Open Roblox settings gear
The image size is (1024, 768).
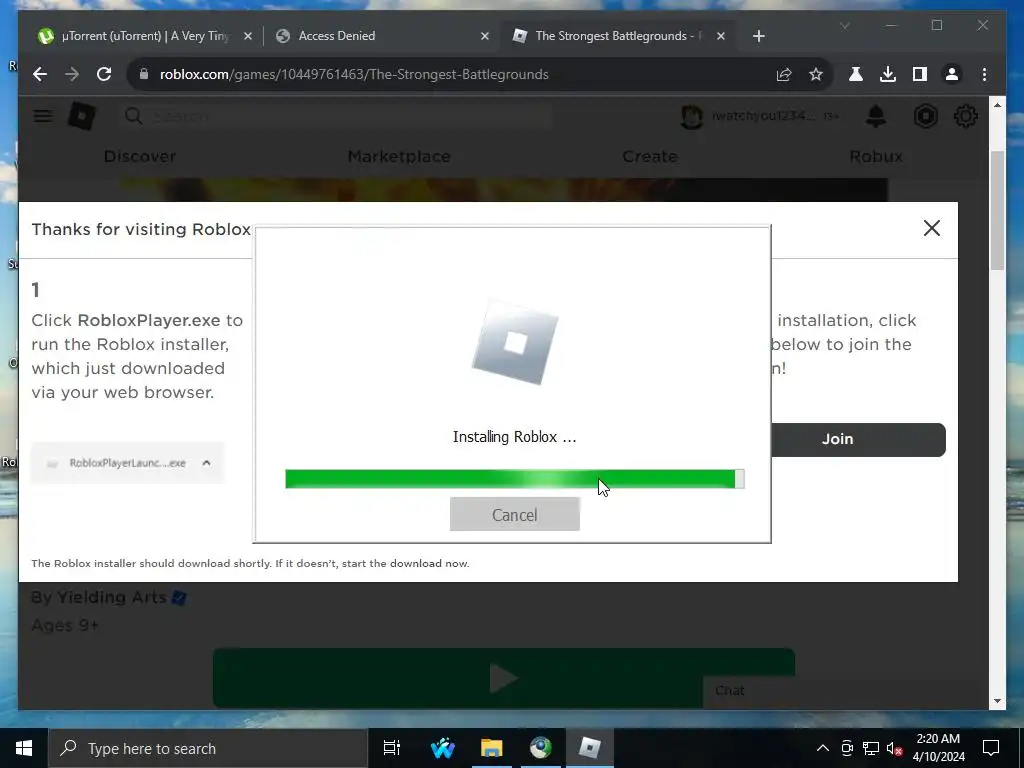coord(965,116)
